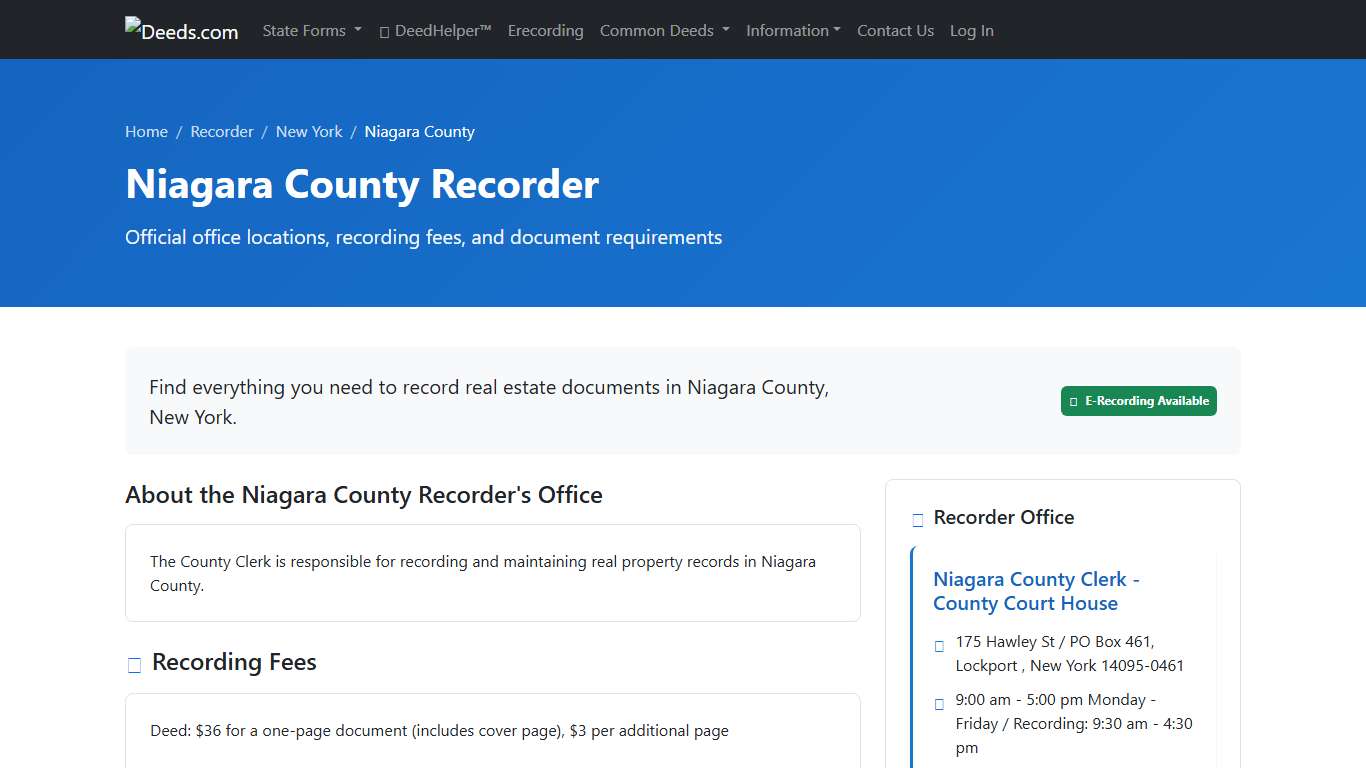
Task: Open Contact Us from the top menu
Action: [895, 30]
